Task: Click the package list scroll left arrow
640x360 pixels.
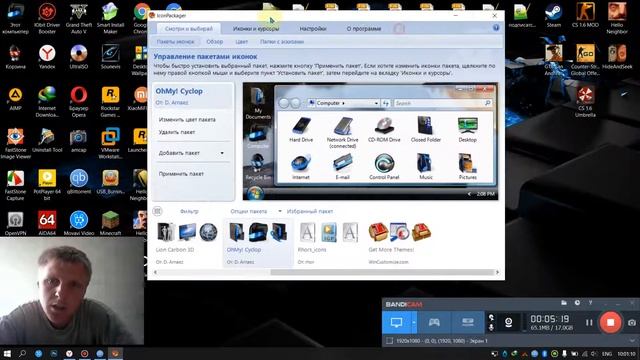Action: (x=155, y=272)
